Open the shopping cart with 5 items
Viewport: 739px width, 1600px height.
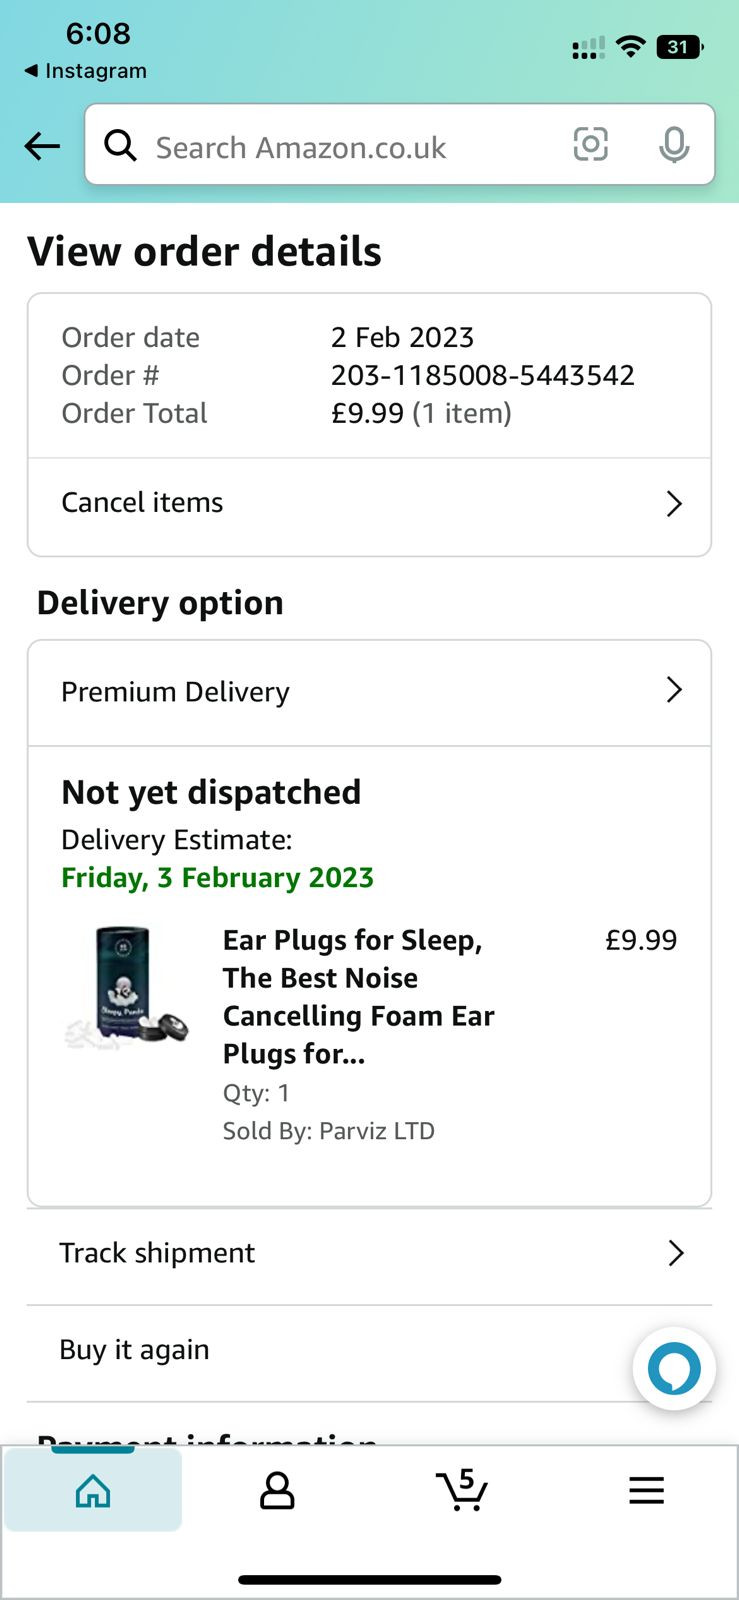pos(462,1490)
